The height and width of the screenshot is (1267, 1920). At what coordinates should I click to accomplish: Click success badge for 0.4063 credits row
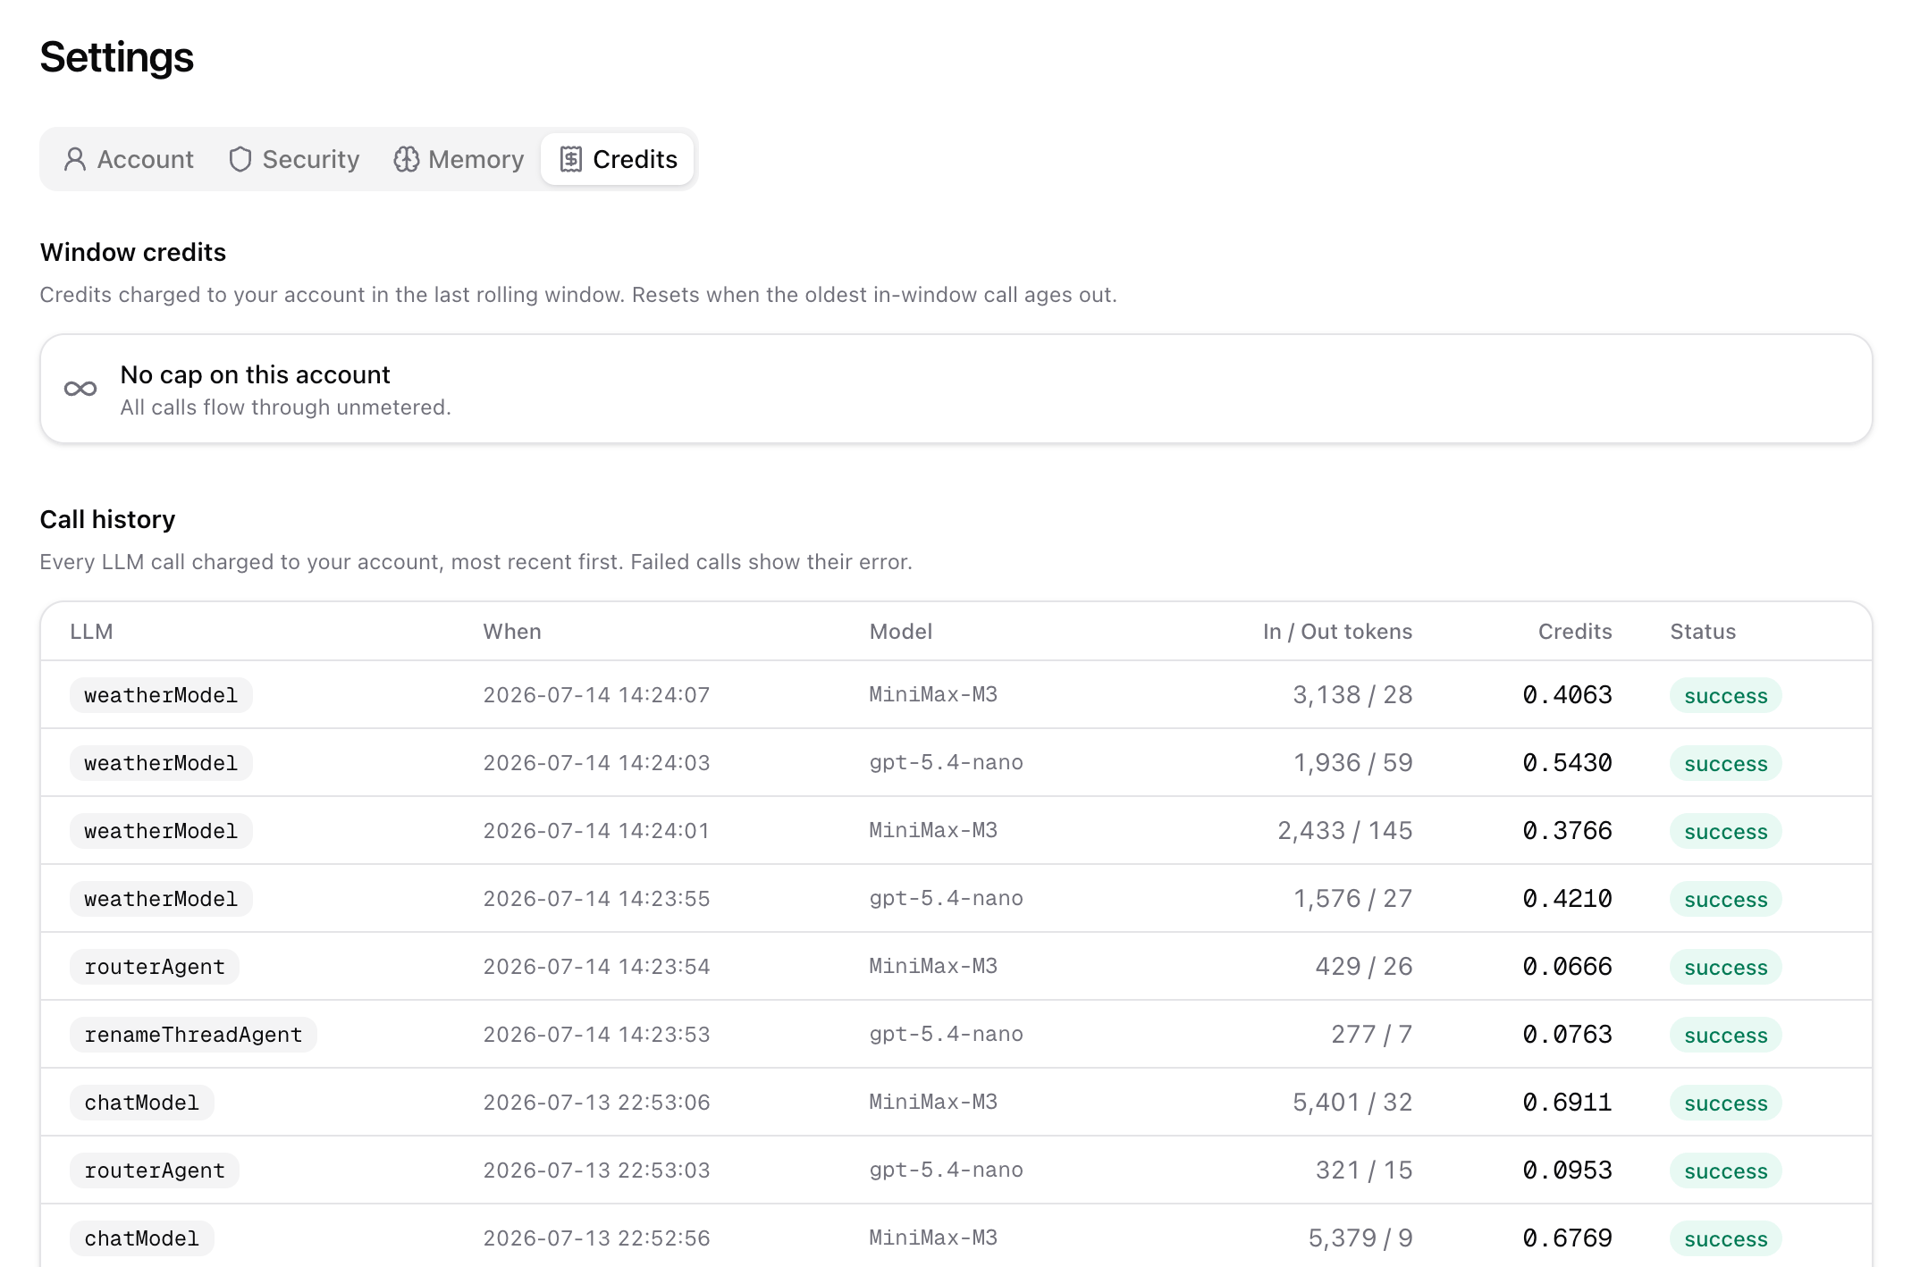click(x=1725, y=695)
